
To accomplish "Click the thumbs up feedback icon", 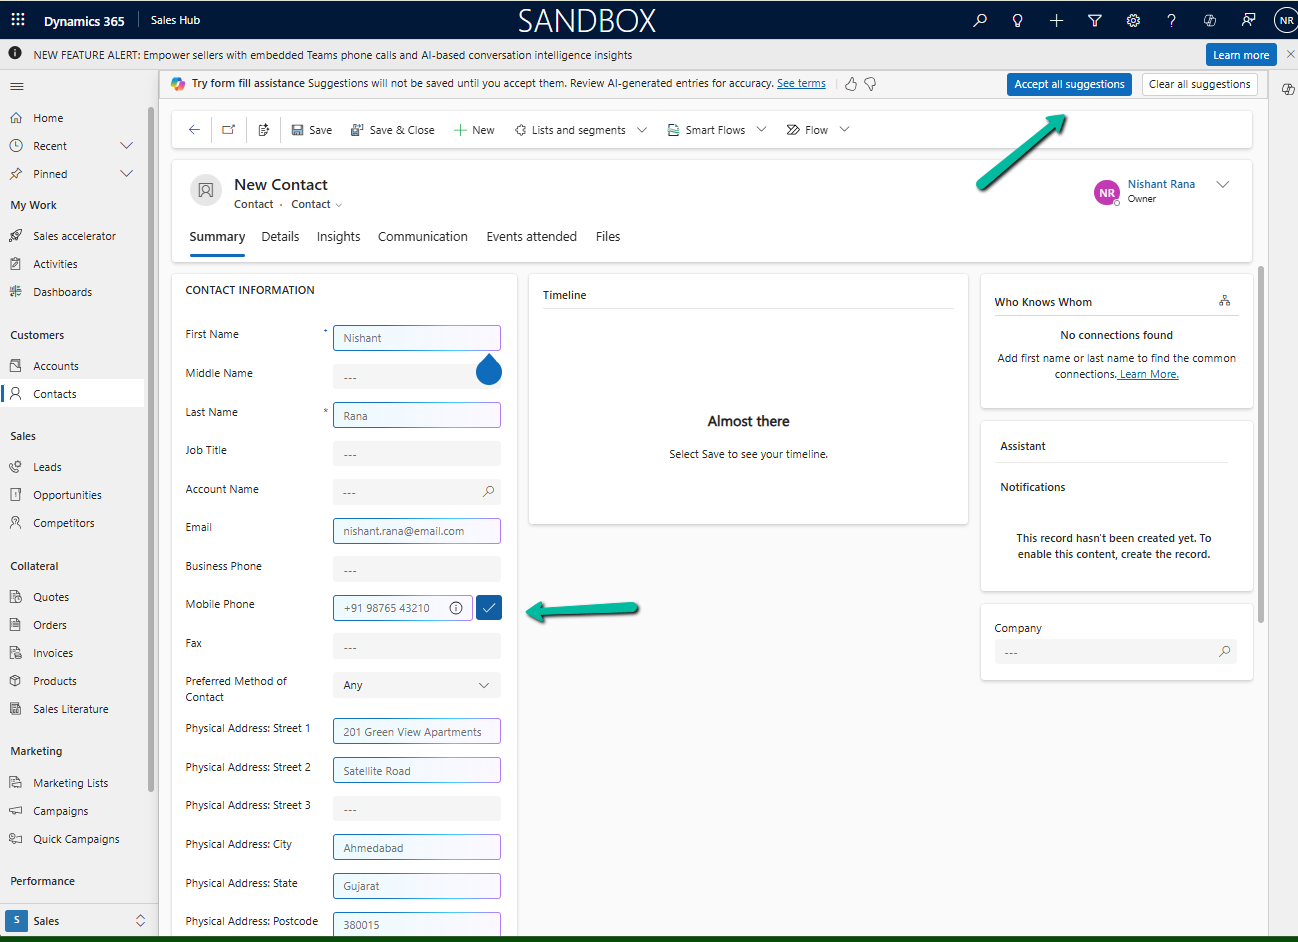I will (851, 84).
